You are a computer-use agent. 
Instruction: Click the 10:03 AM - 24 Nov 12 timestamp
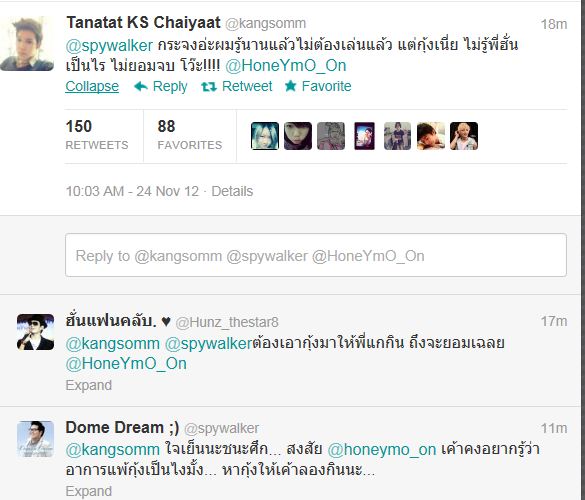point(132,191)
